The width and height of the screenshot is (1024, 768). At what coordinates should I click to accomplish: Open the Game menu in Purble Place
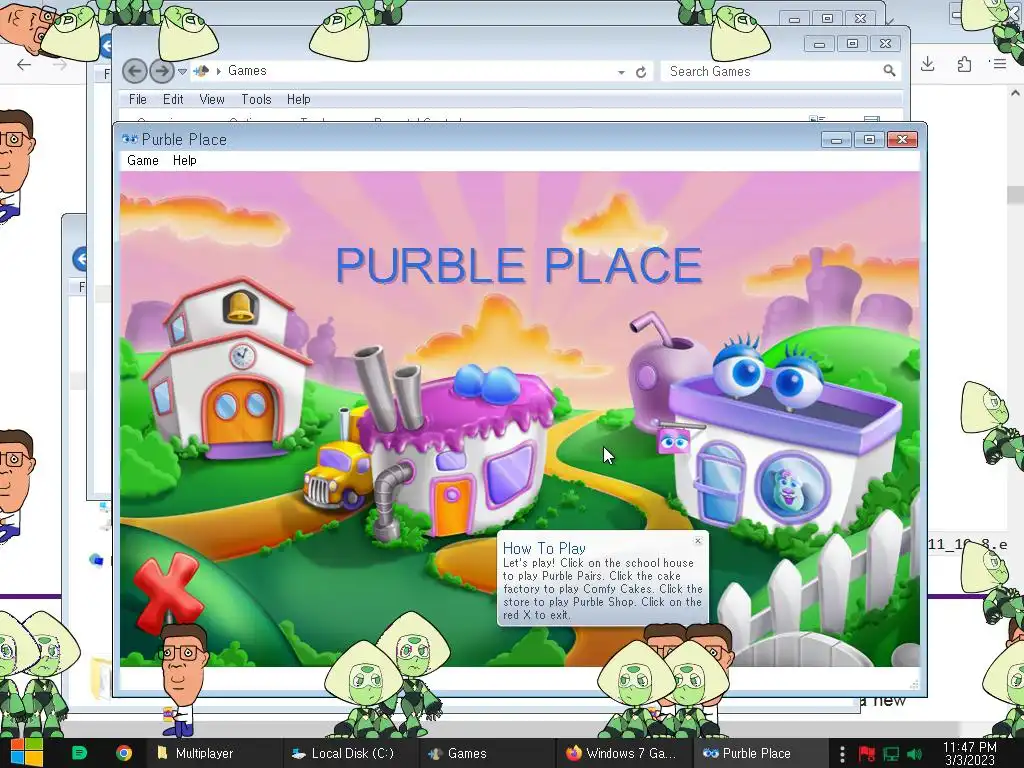[x=143, y=161]
